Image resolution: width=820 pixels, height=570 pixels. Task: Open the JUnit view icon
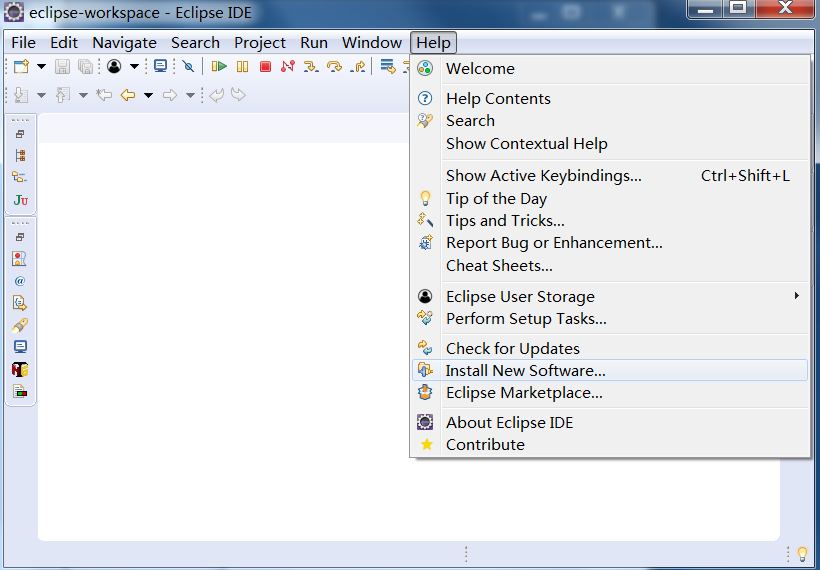(20, 200)
